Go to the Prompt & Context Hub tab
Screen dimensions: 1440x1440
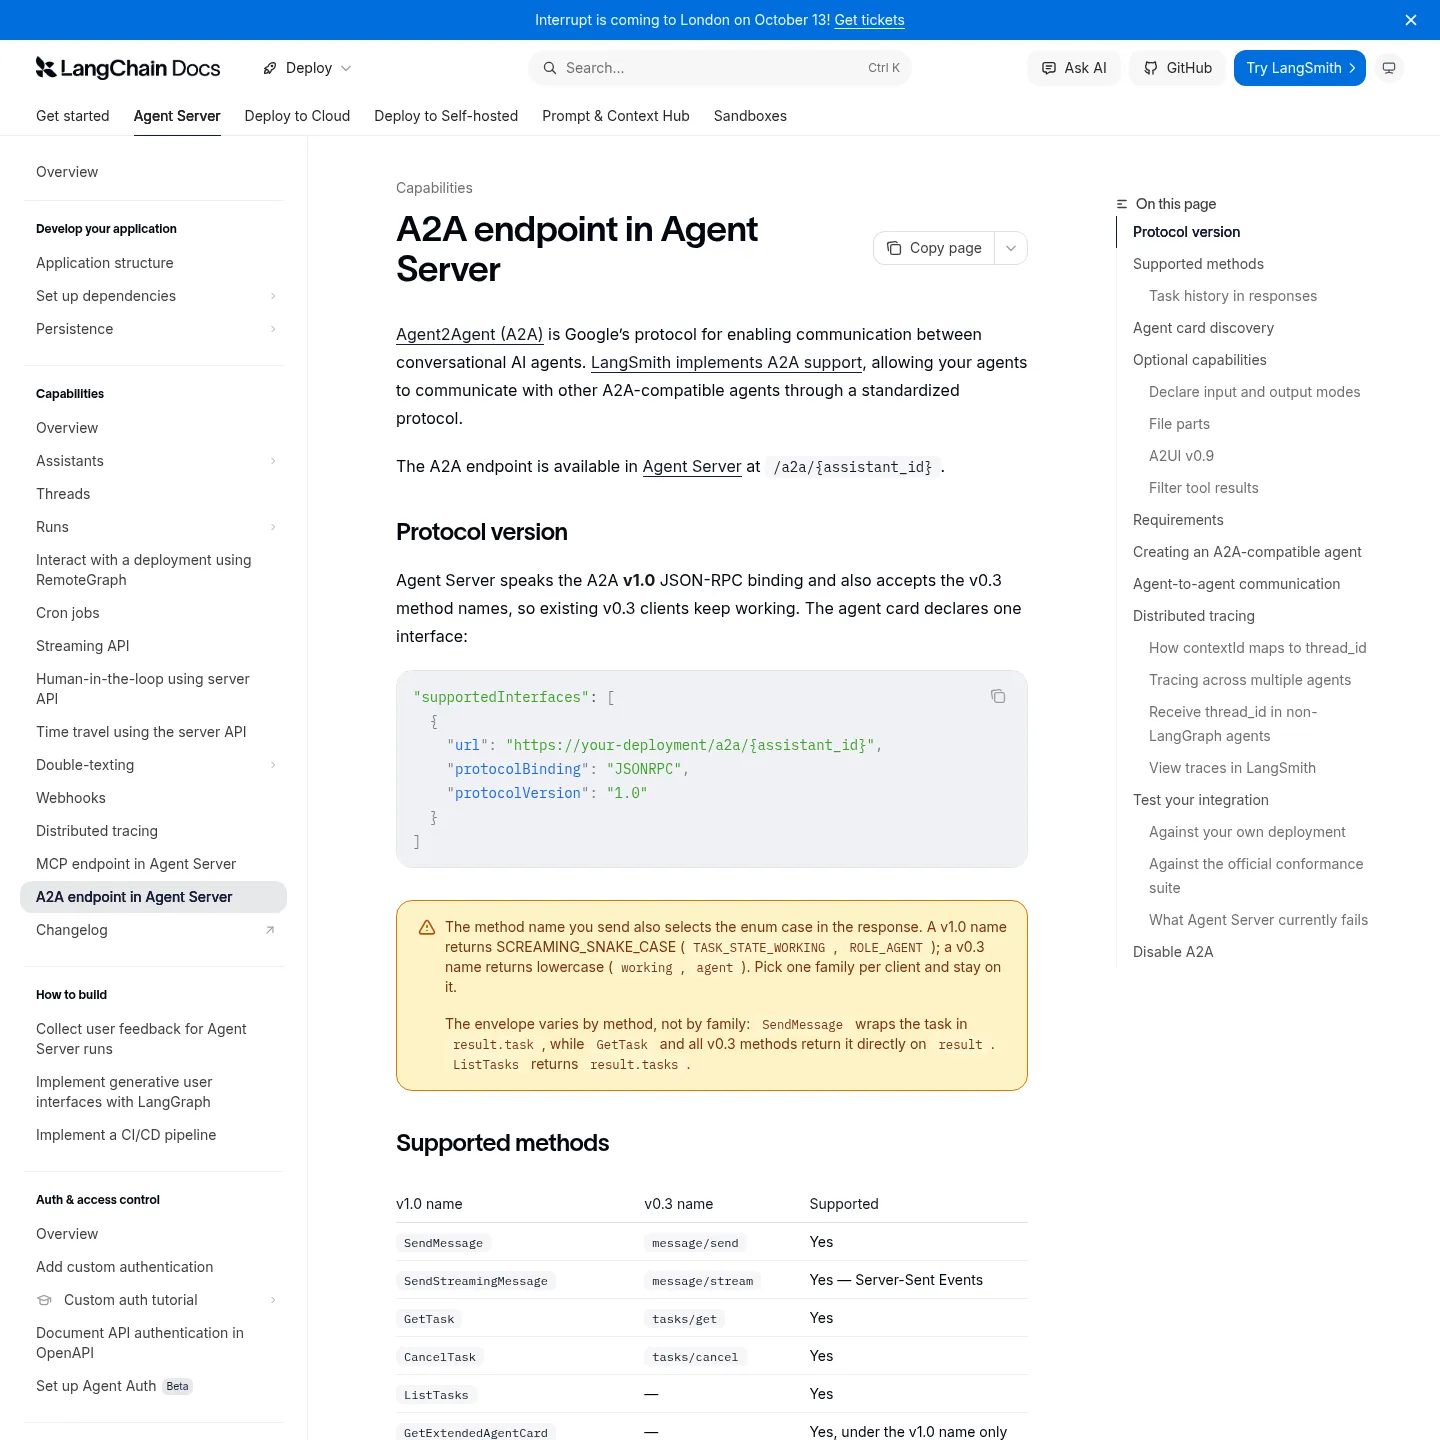click(616, 116)
